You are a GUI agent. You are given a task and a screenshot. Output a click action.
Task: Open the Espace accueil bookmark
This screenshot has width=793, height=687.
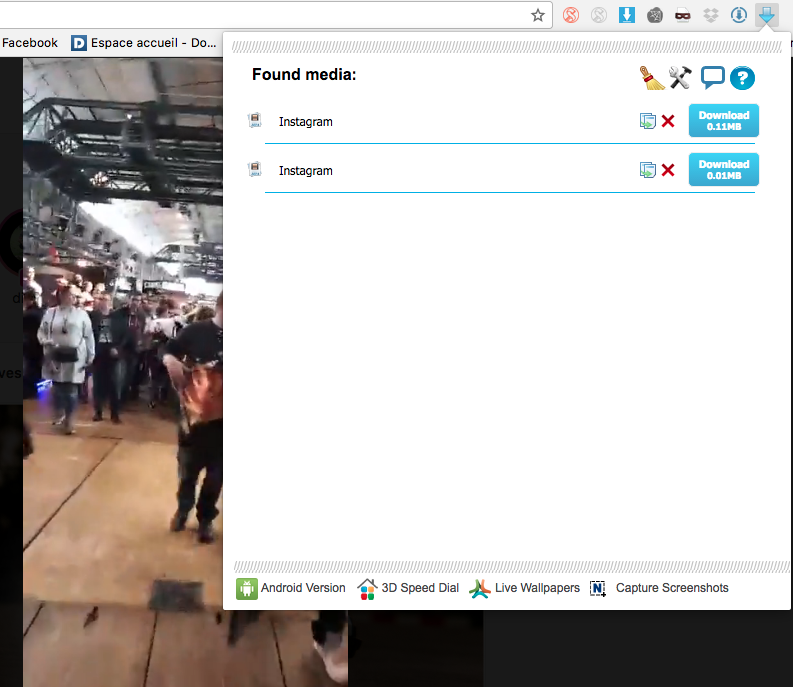144,43
